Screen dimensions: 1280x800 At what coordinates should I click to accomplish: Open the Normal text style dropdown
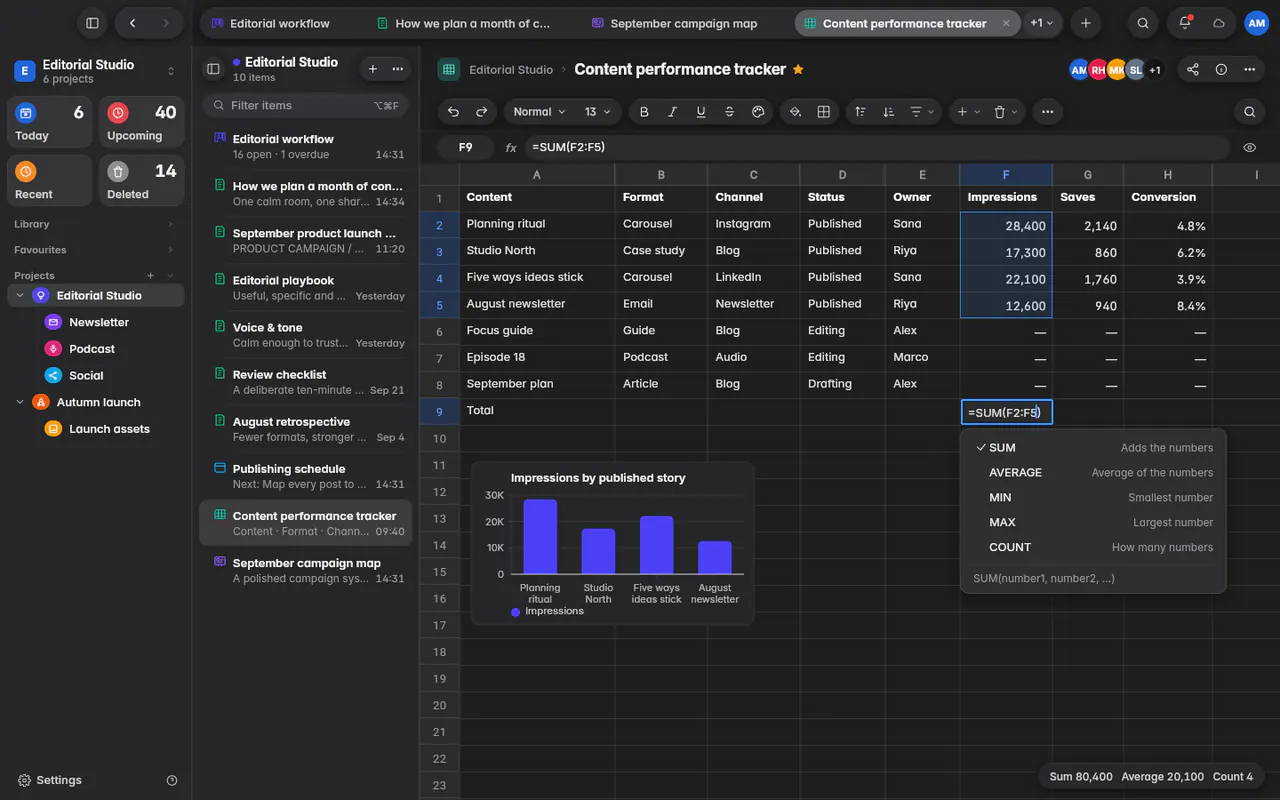[539, 112]
